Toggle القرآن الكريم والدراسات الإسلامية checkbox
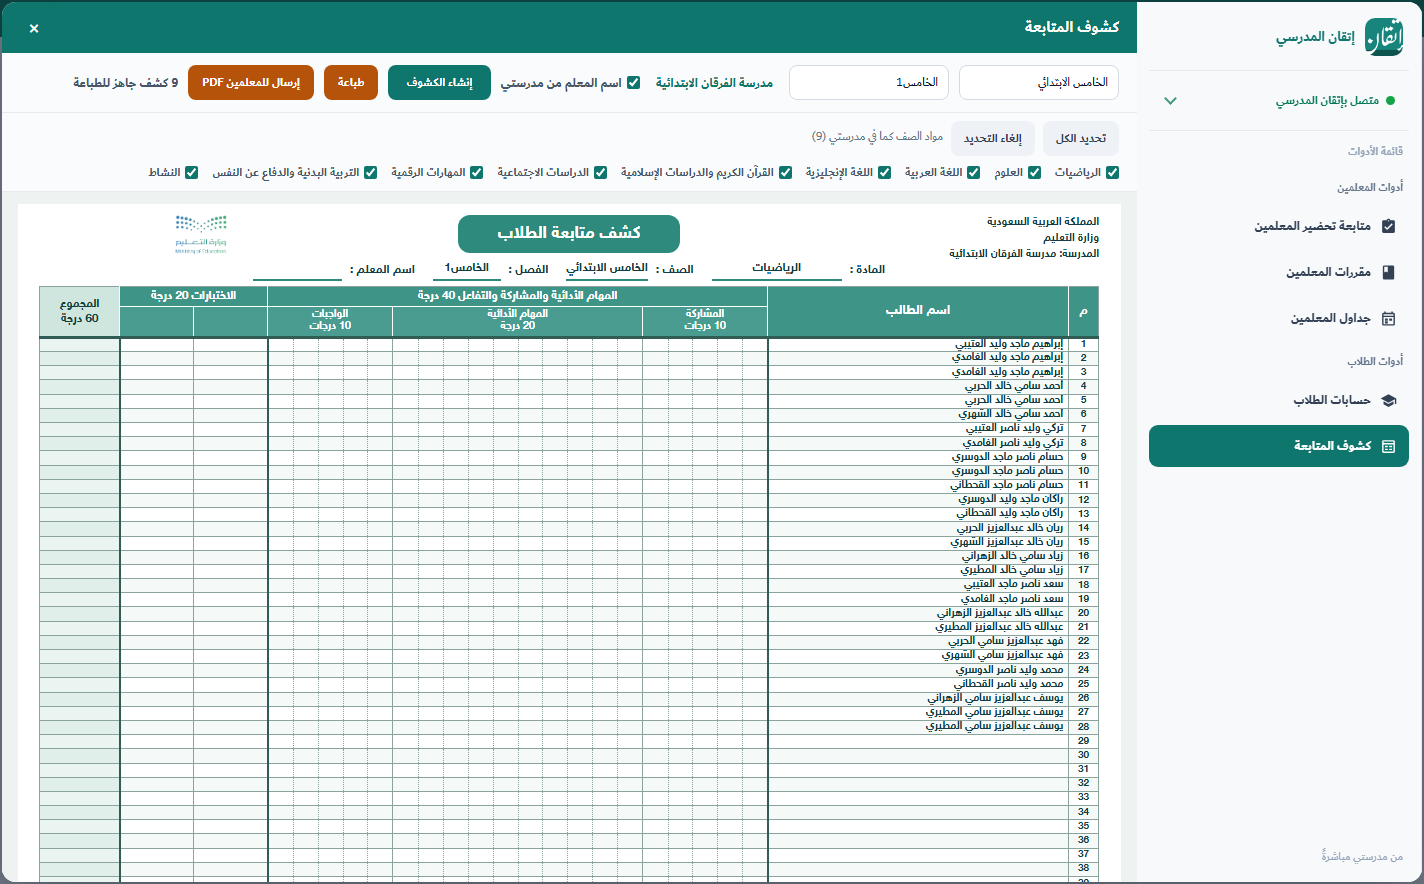The width and height of the screenshot is (1424, 884). point(786,173)
